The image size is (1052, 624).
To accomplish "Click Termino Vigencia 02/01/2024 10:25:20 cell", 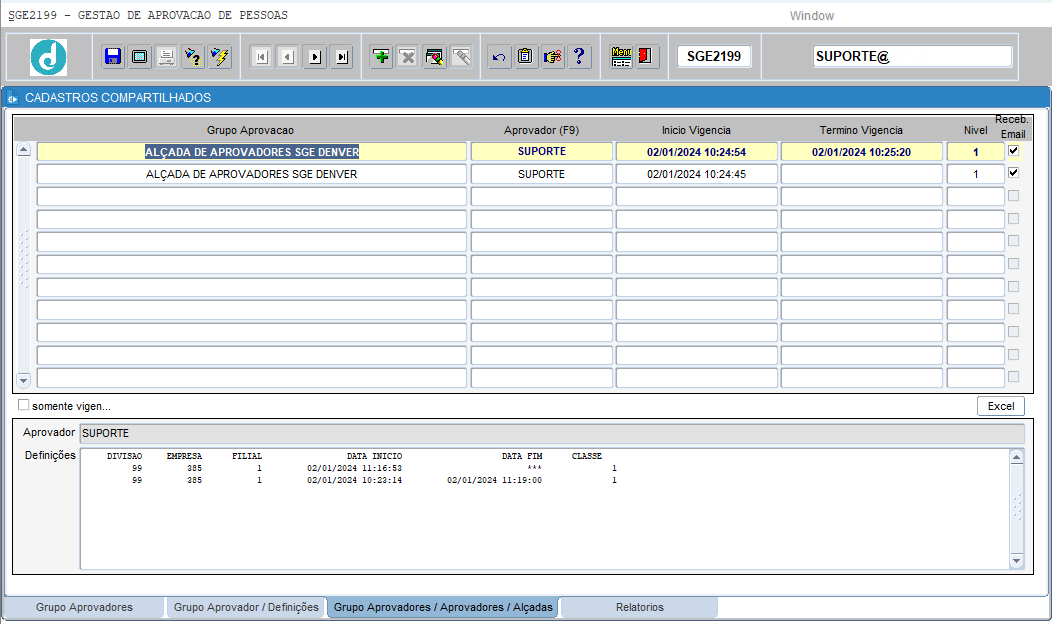I will point(861,152).
